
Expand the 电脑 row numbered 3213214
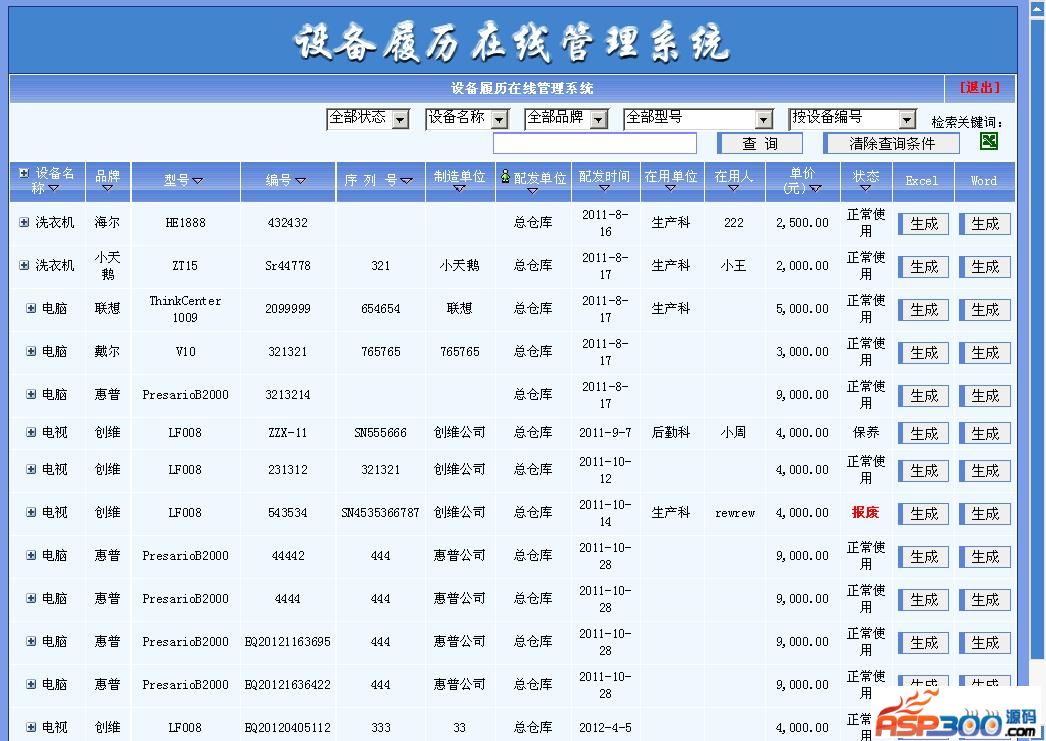pyautogui.click(x=31, y=394)
